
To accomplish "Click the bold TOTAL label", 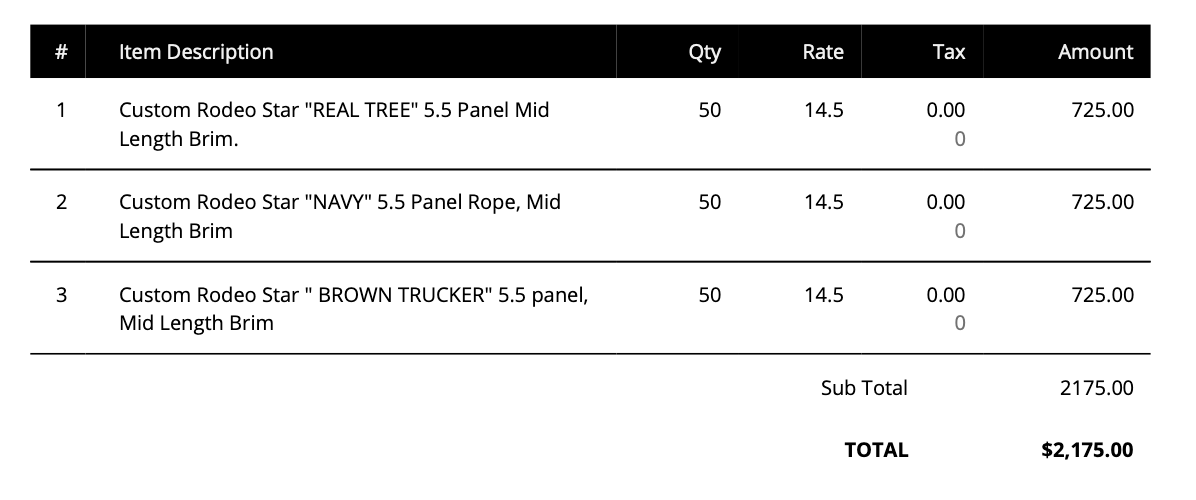I will (876, 450).
